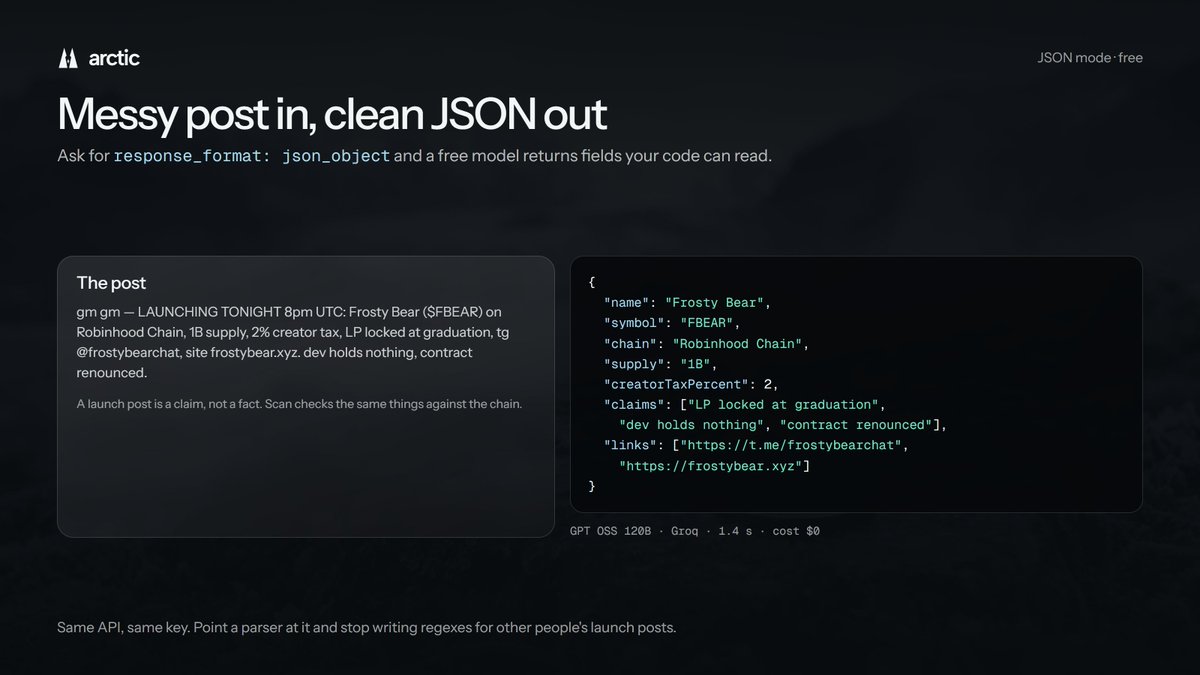Click the JSON line "supply": "1B"
Image resolution: width=1200 pixels, height=675 pixels.
(x=662, y=364)
